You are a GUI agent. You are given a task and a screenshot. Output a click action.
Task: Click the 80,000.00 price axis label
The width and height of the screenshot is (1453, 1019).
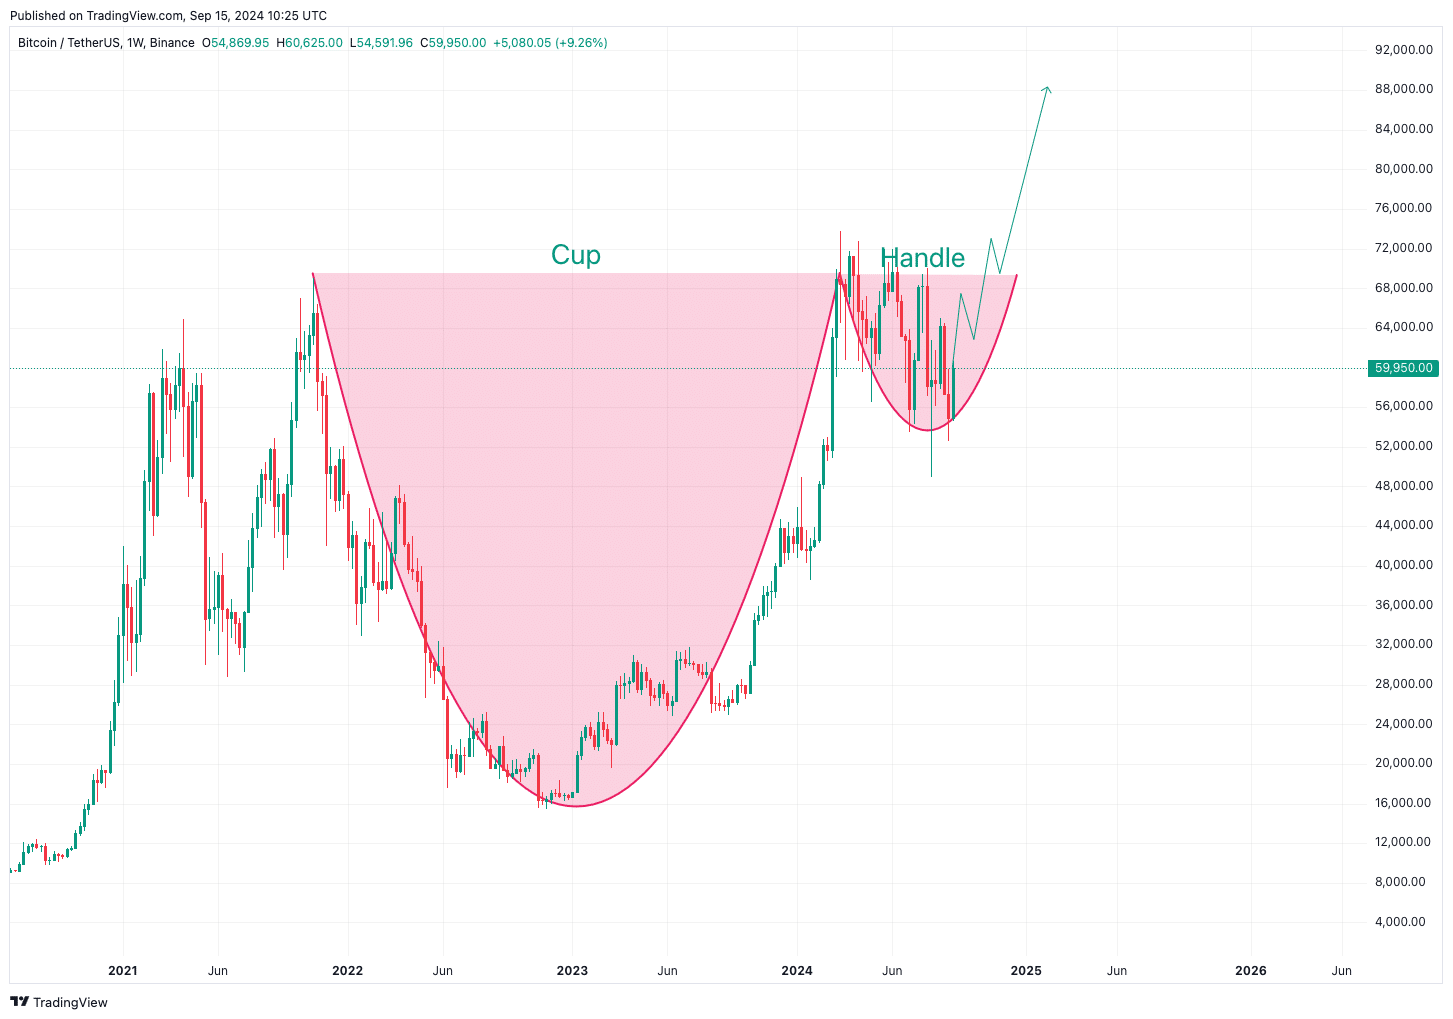point(1404,168)
